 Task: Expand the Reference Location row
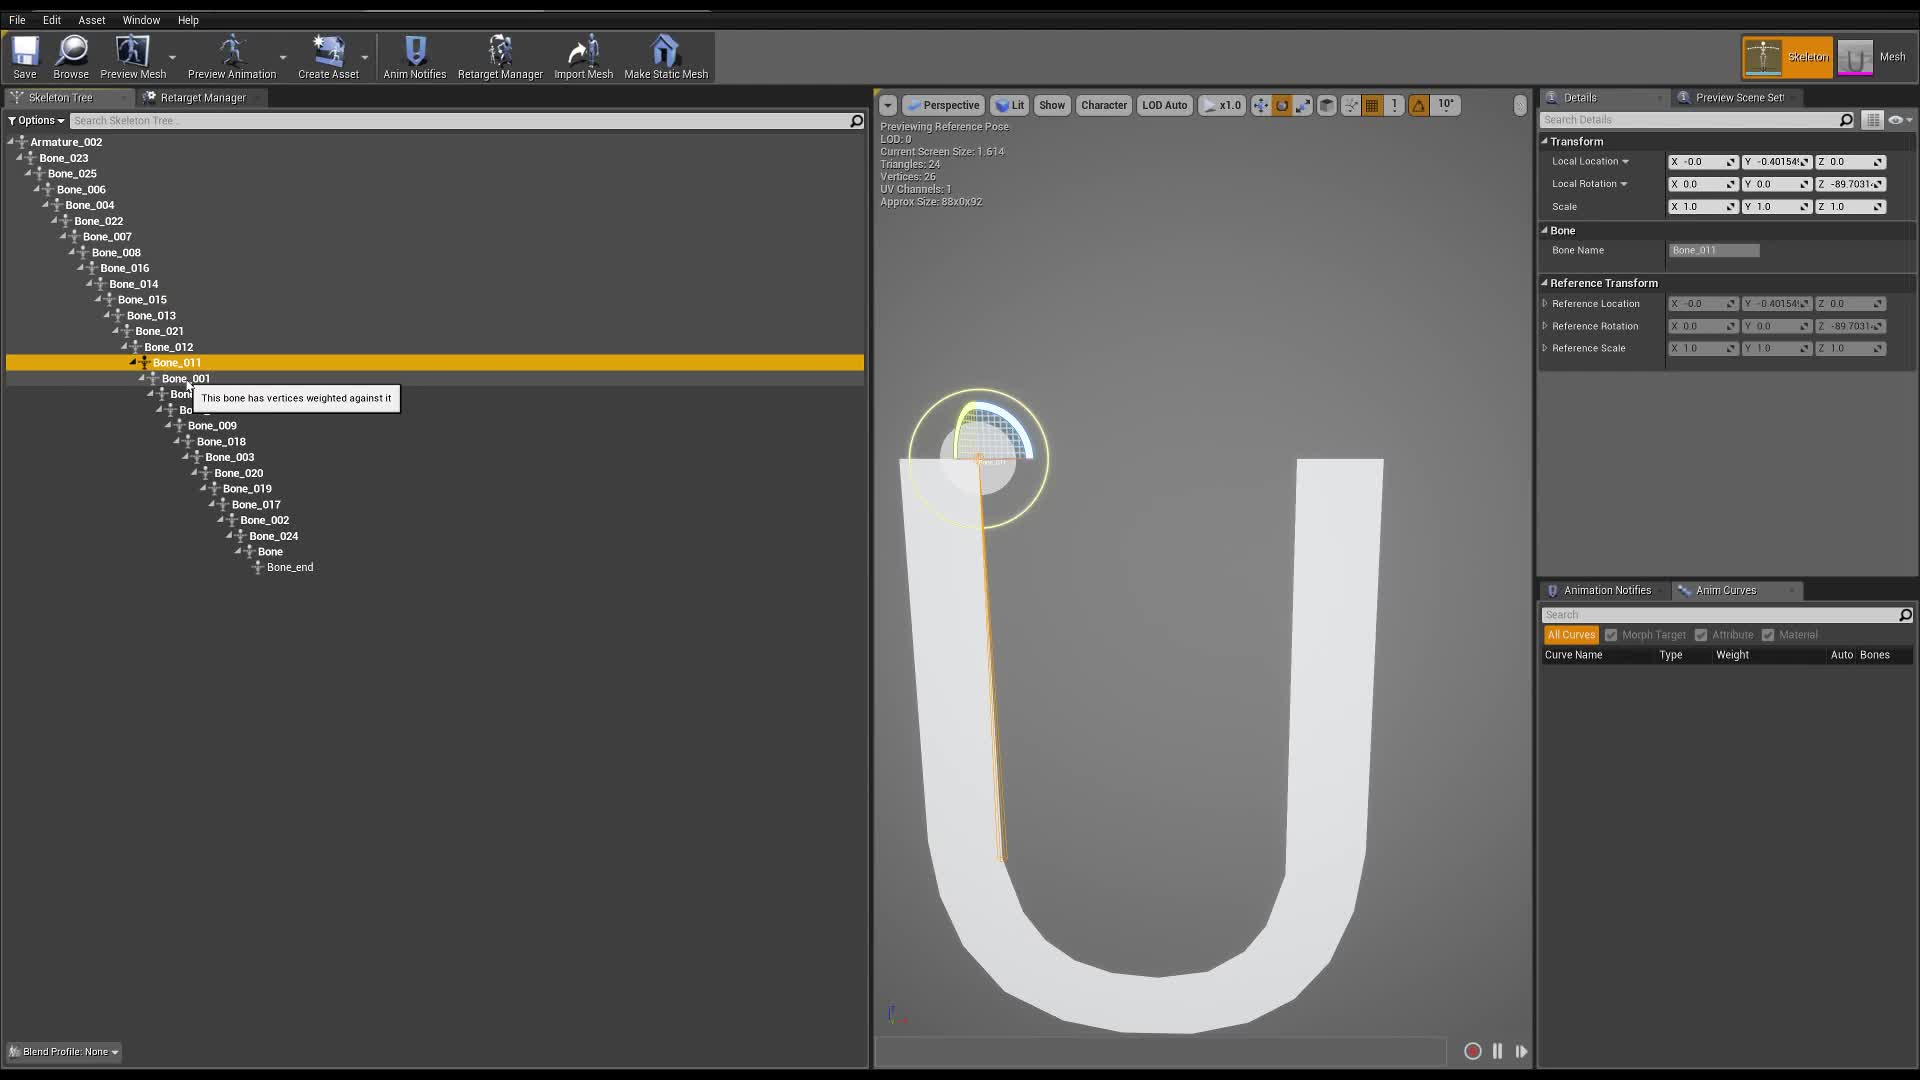pyautogui.click(x=1545, y=304)
